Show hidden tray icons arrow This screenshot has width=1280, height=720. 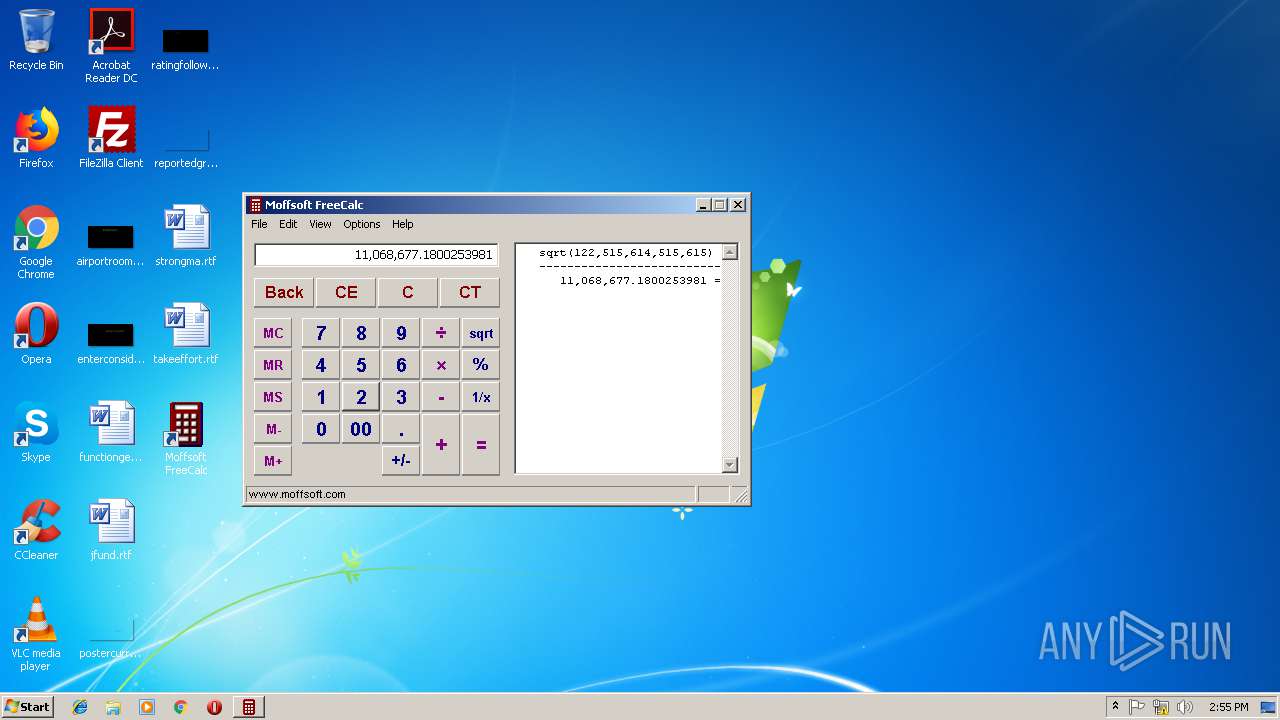tap(1115, 707)
